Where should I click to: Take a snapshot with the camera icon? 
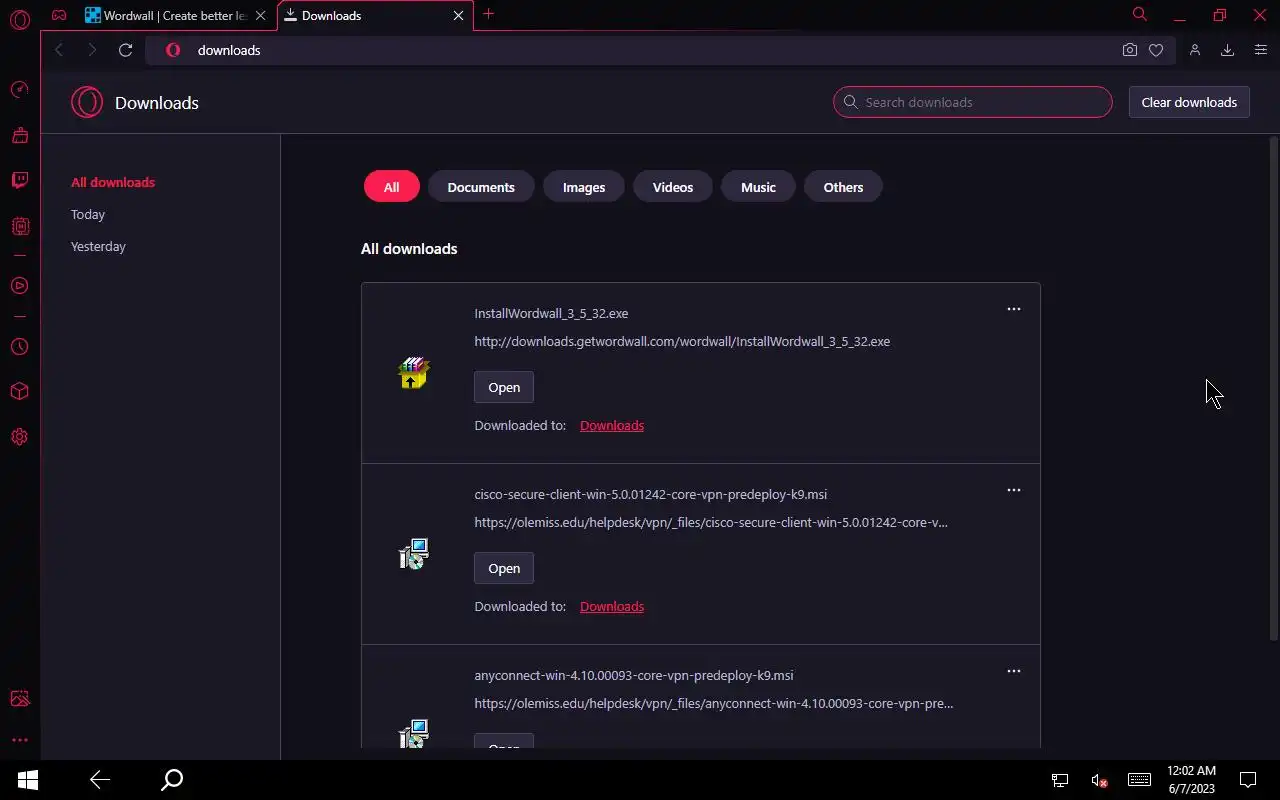1129,50
